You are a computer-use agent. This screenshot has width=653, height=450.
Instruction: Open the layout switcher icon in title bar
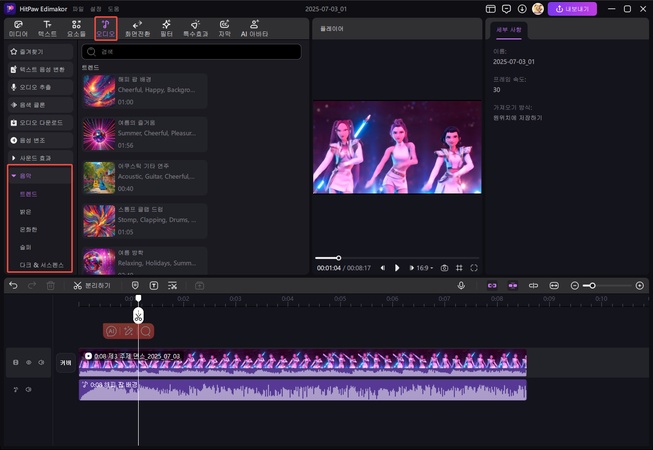(x=491, y=9)
